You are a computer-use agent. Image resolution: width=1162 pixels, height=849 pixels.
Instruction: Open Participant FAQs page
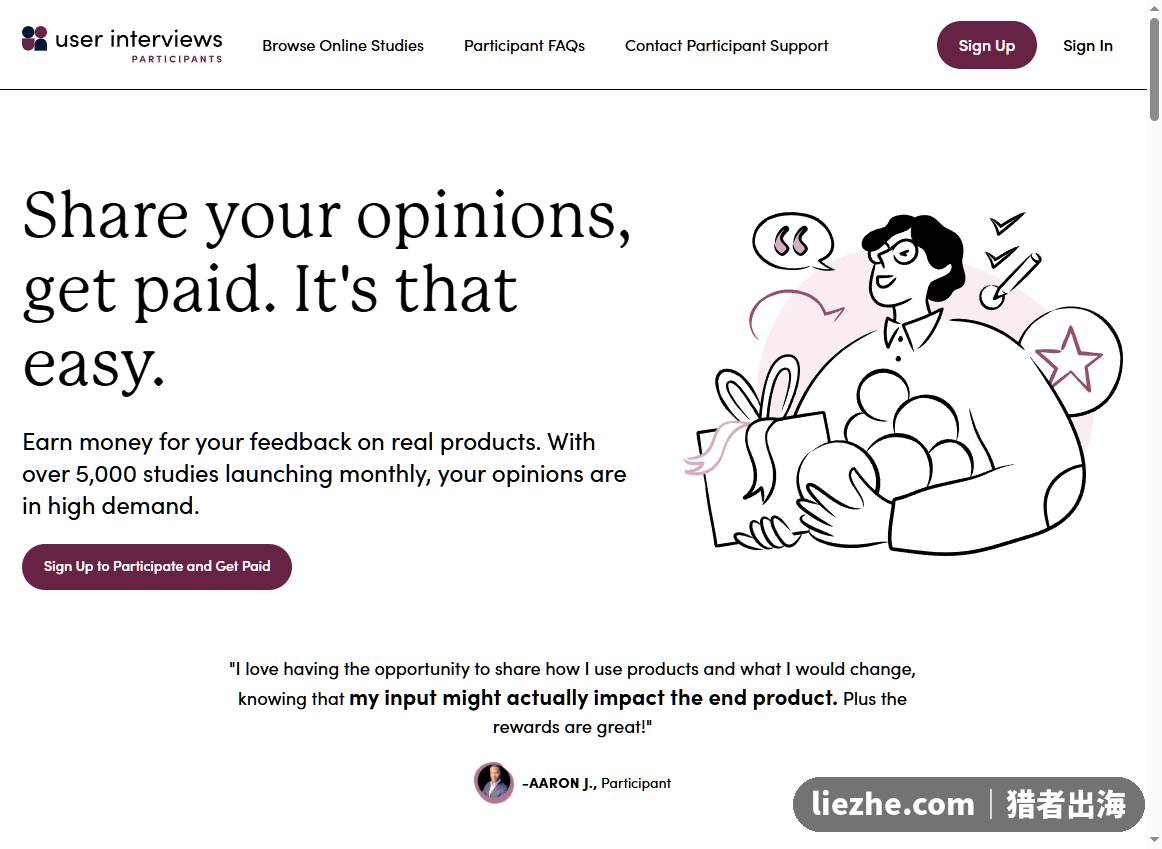coord(524,46)
